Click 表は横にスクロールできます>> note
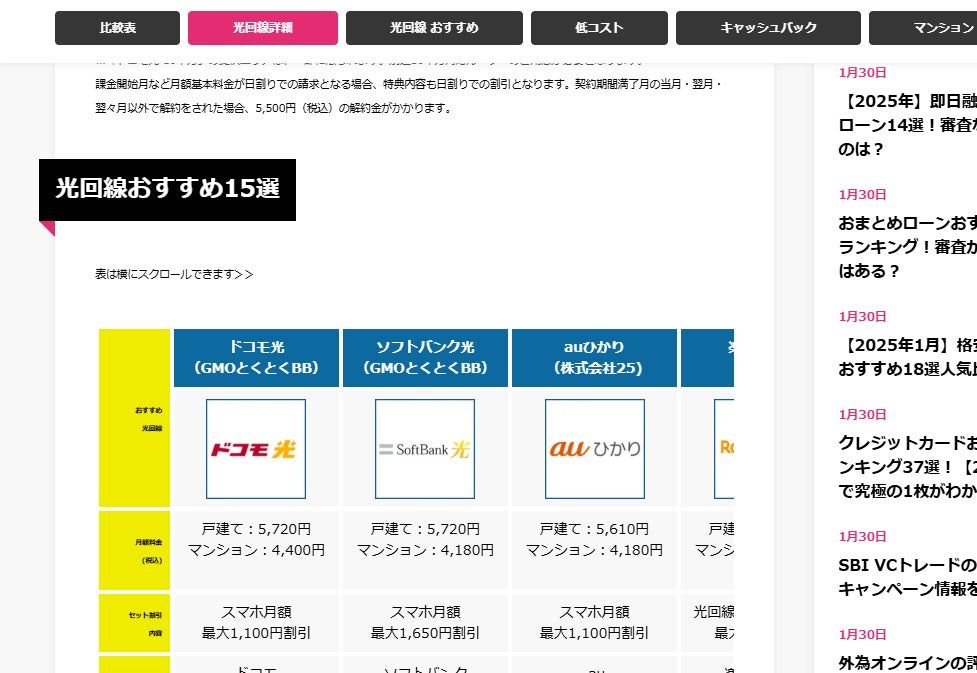The height and width of the screenshot is (673, 977). pos(174,274)
